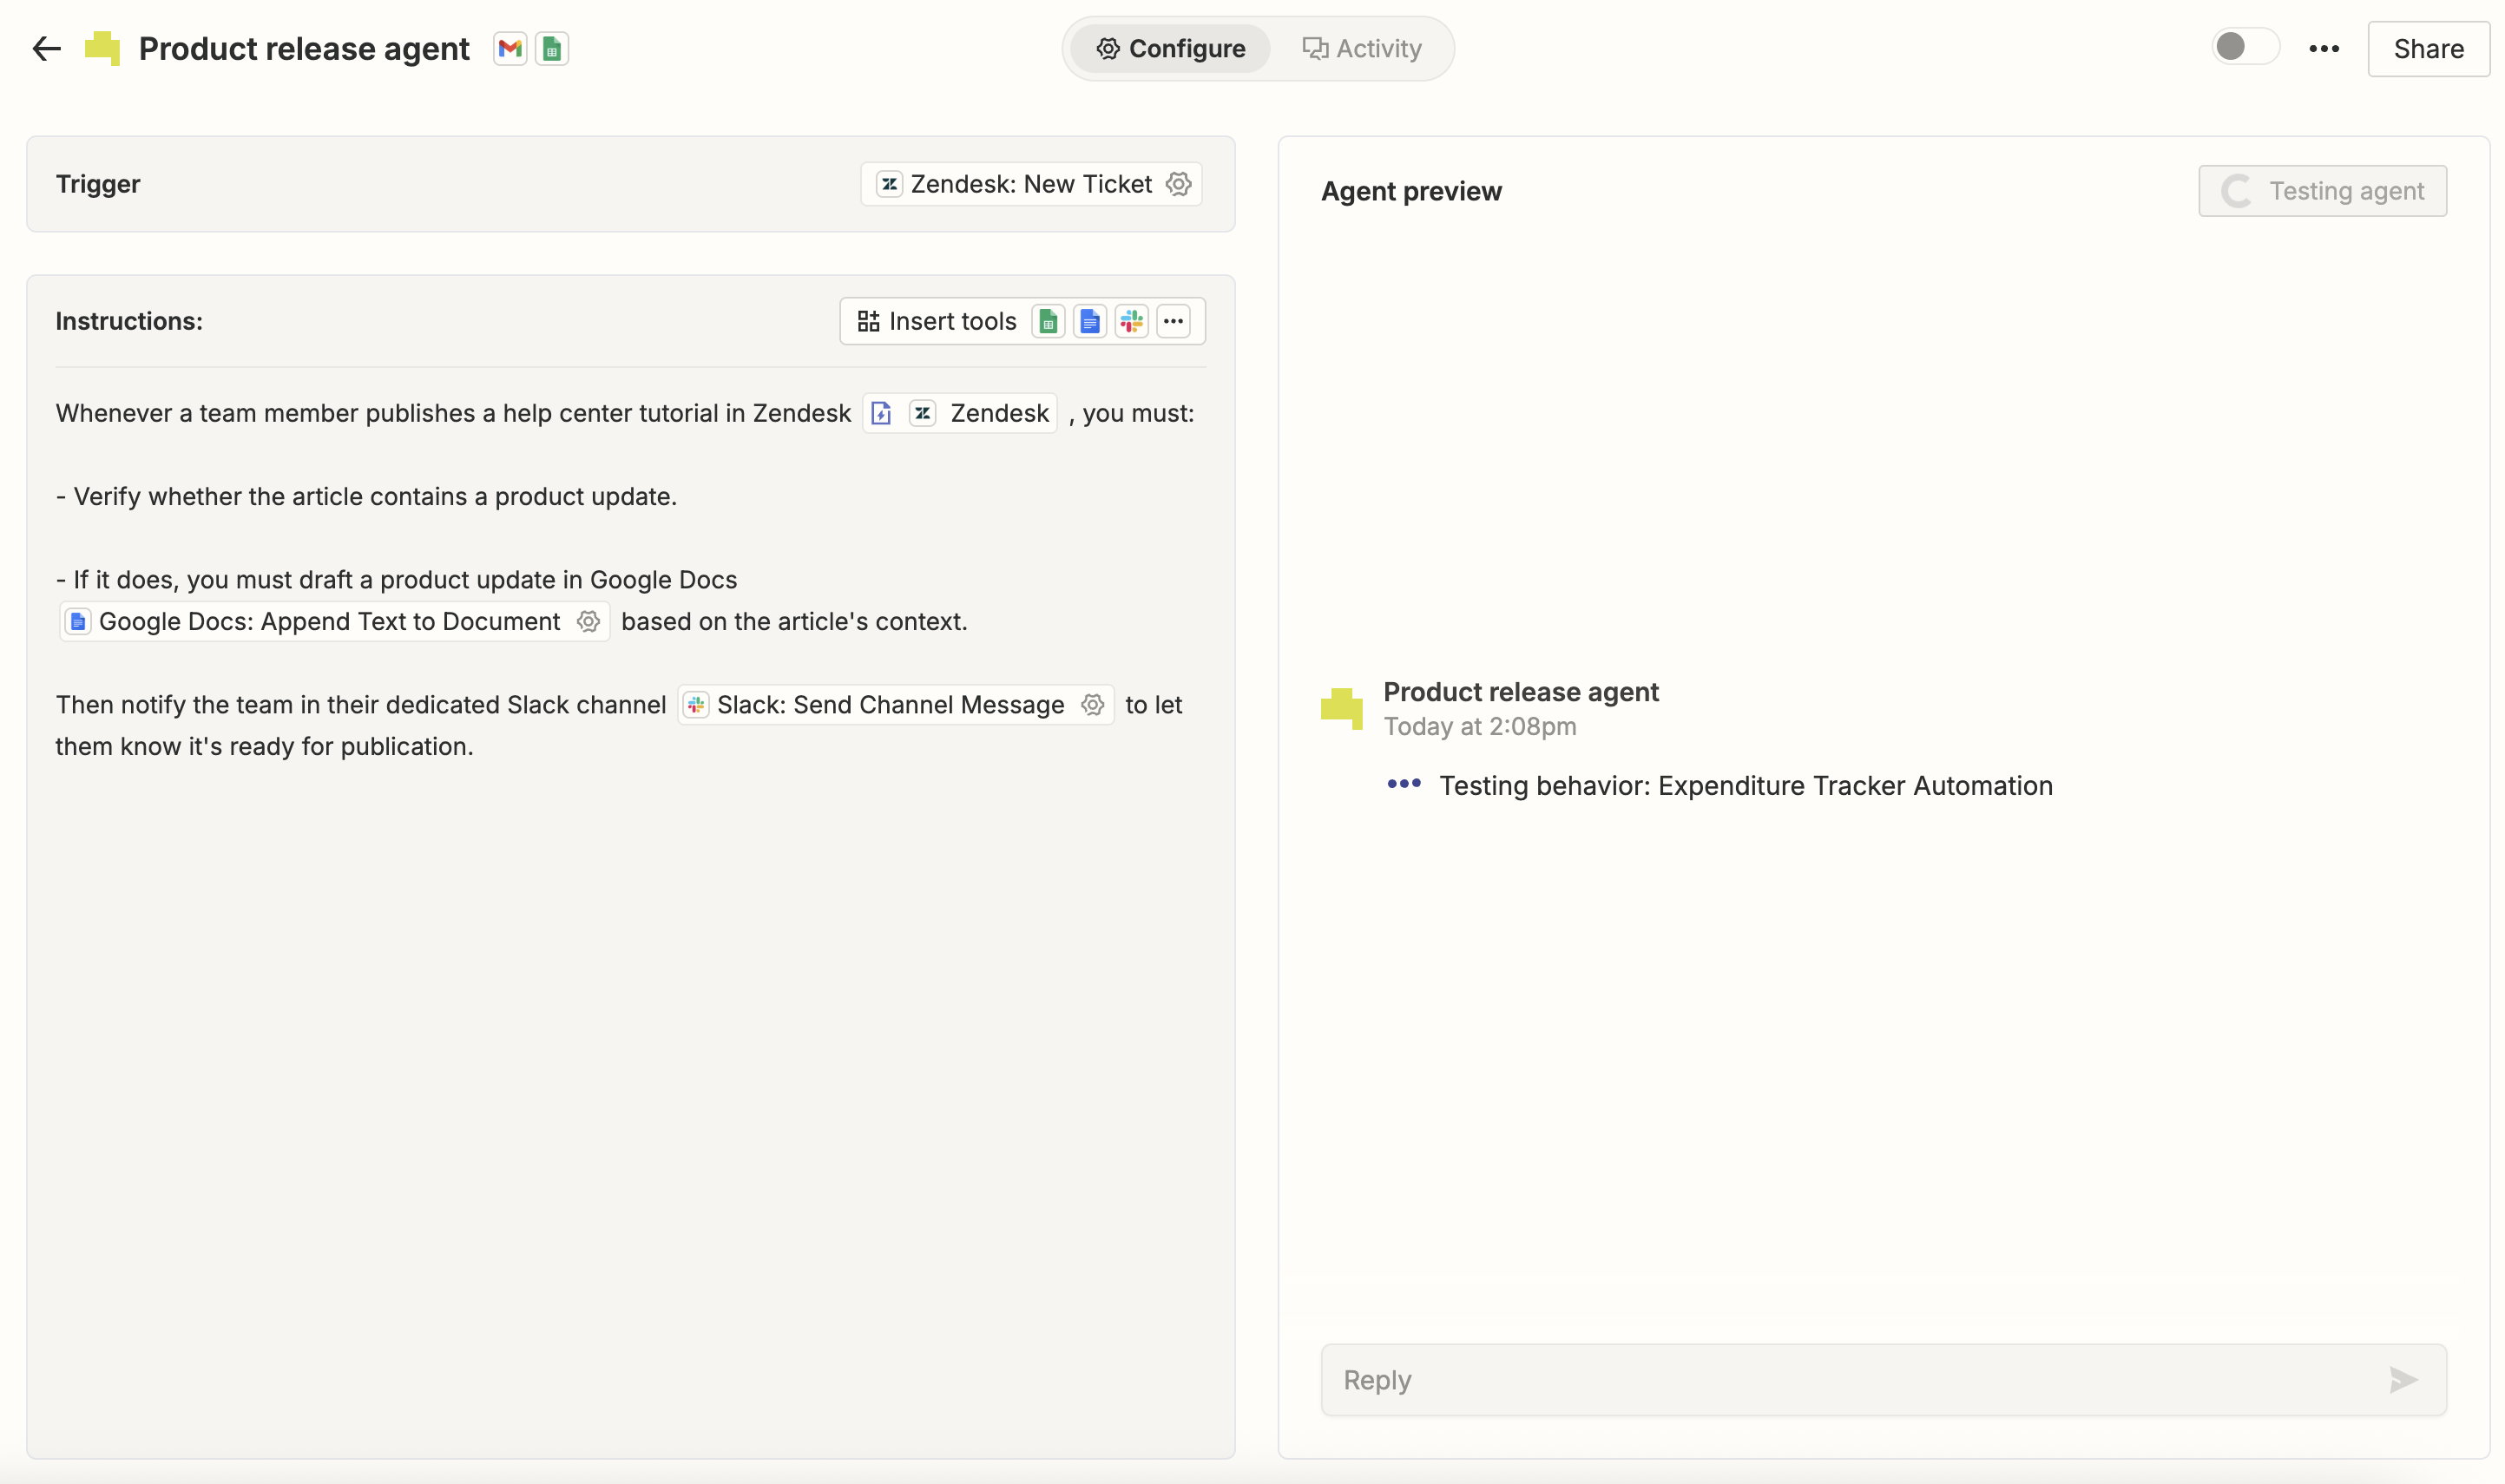This screenshot has height=1484, width=2505.
Task: Insert the Google Docs tool from instructions toolbar
Action: (1090, 321)
